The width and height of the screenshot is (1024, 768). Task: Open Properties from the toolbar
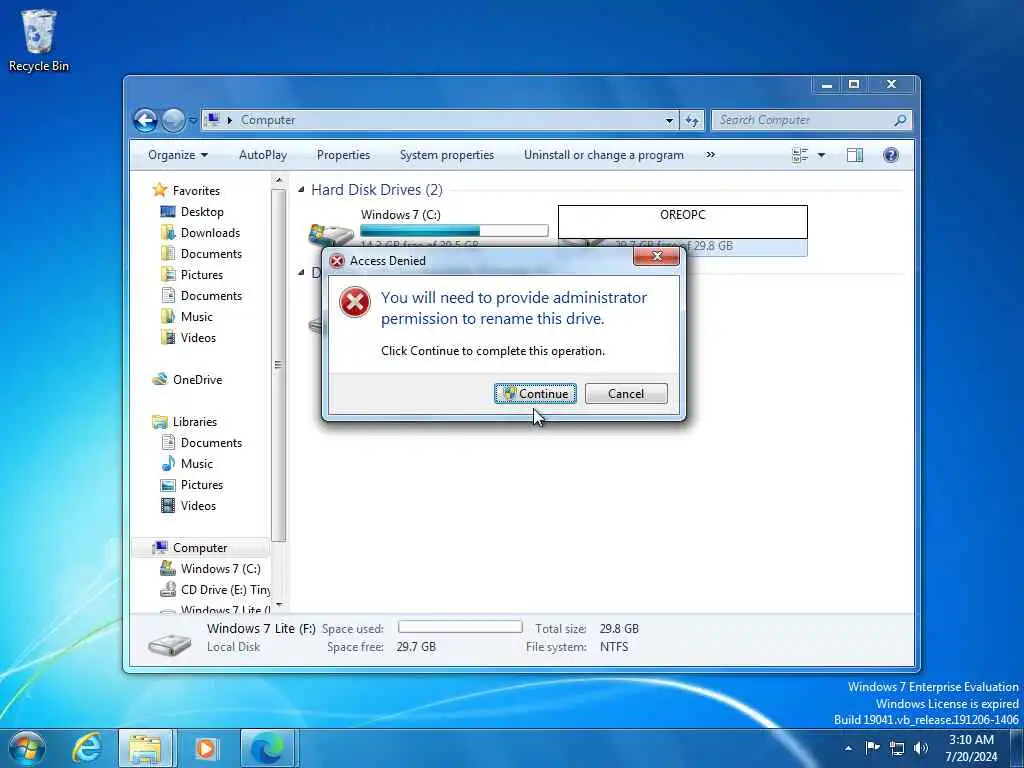[343, 155]
